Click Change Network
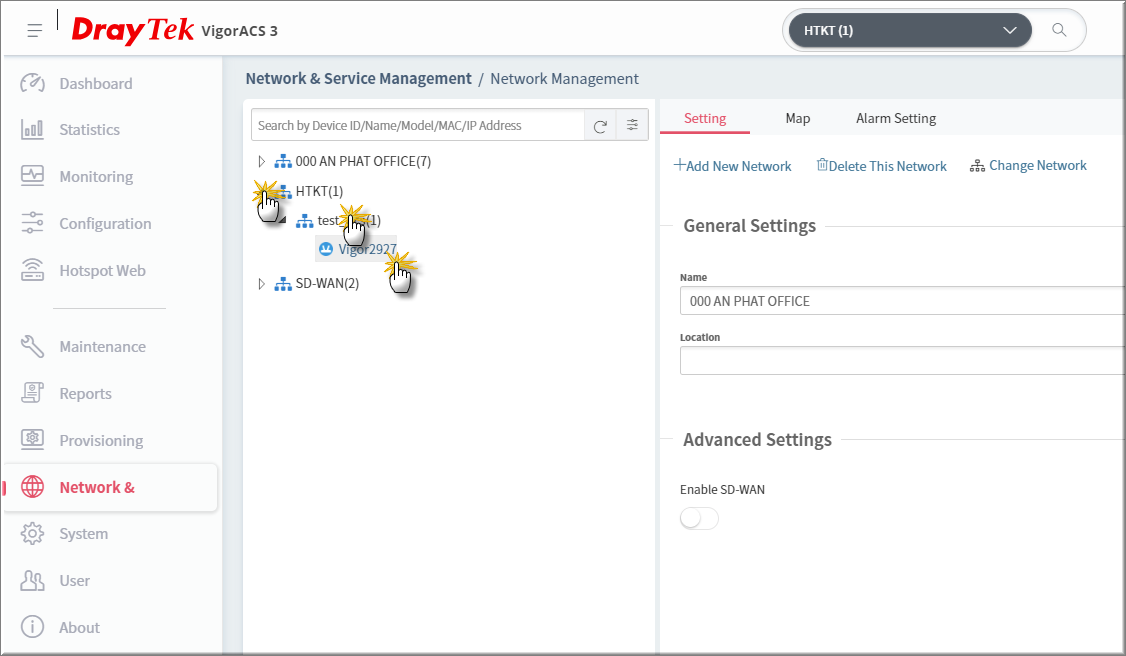 click(x=1028, y=166)
